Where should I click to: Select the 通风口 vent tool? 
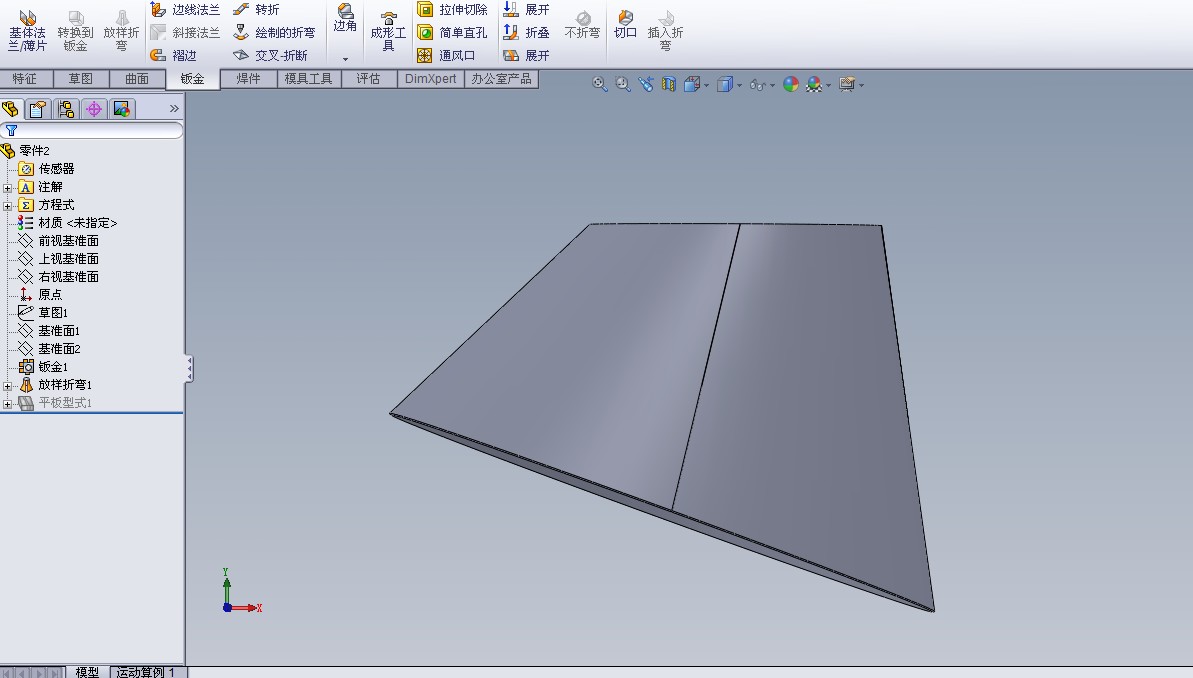click(446, 56)
